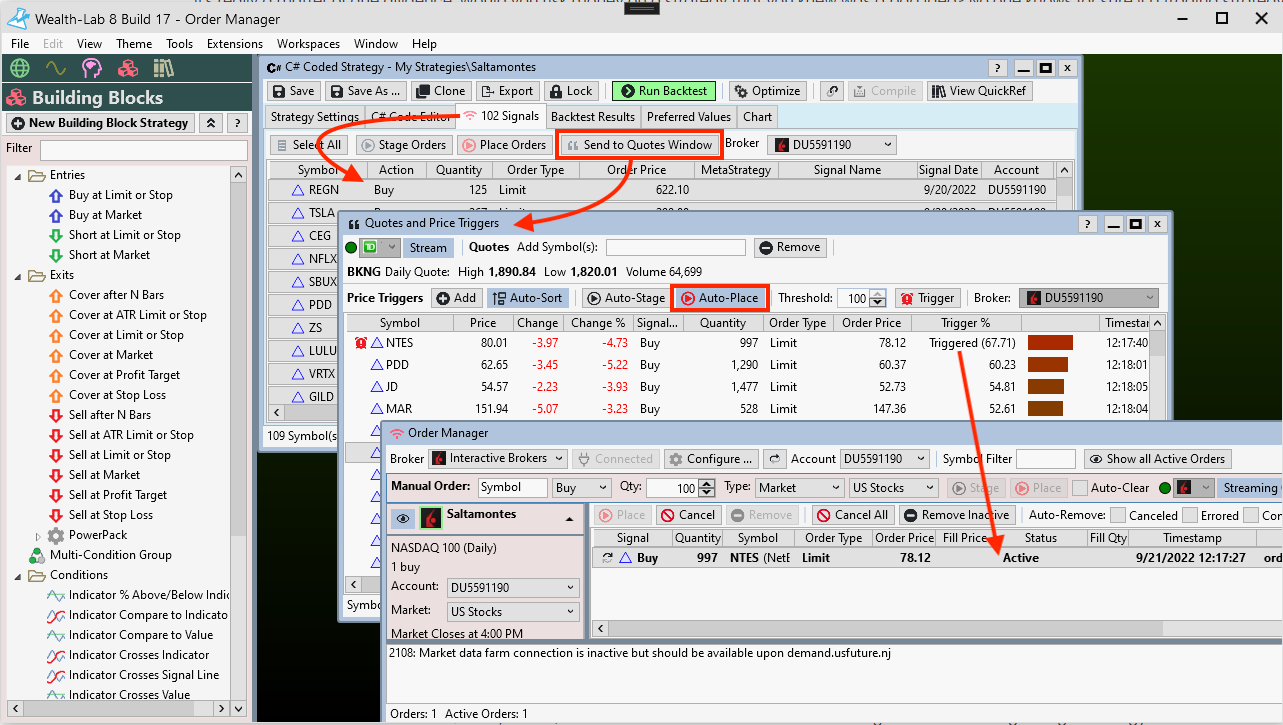Open the Extensions menu

[234, 44]
